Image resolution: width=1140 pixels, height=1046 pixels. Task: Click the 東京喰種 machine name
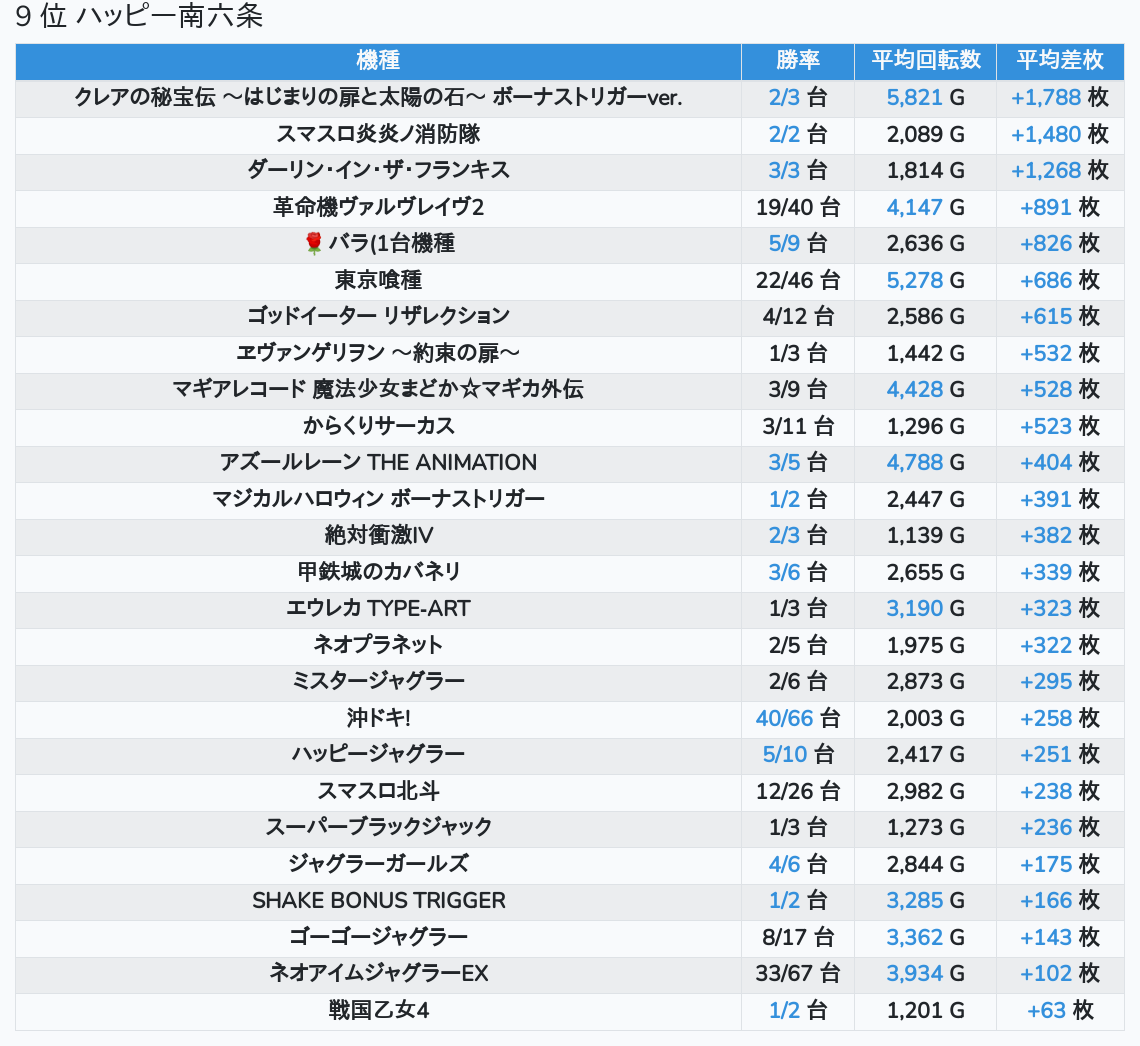(x=378, y=280)
